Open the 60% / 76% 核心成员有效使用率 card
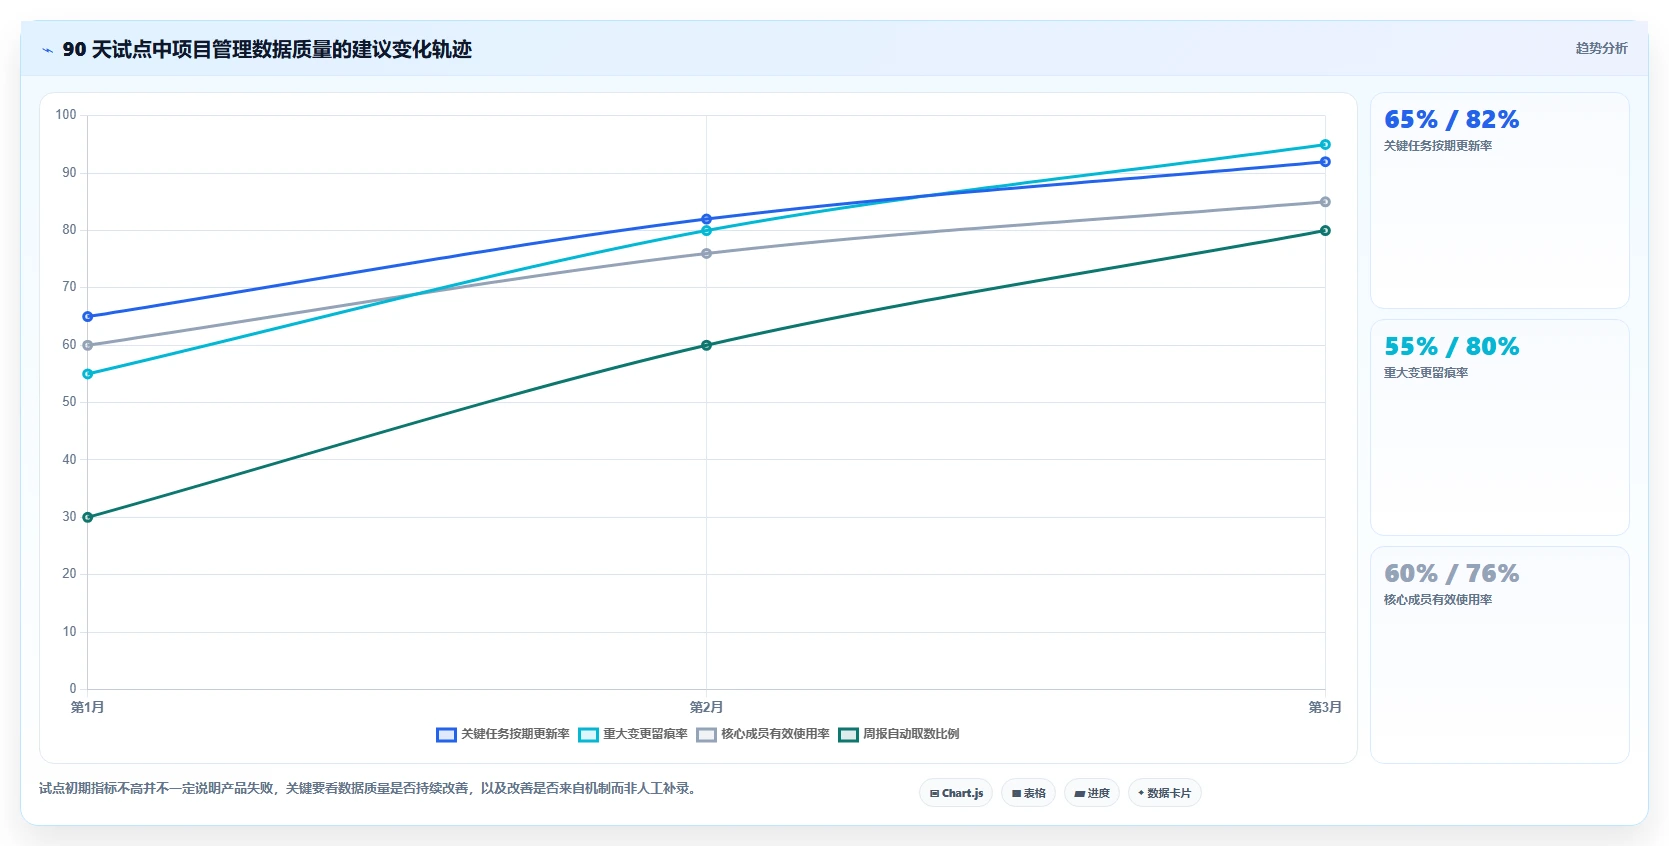Screen dimensions: 1669x846 pyautogui.click(x=1499, y=655)
